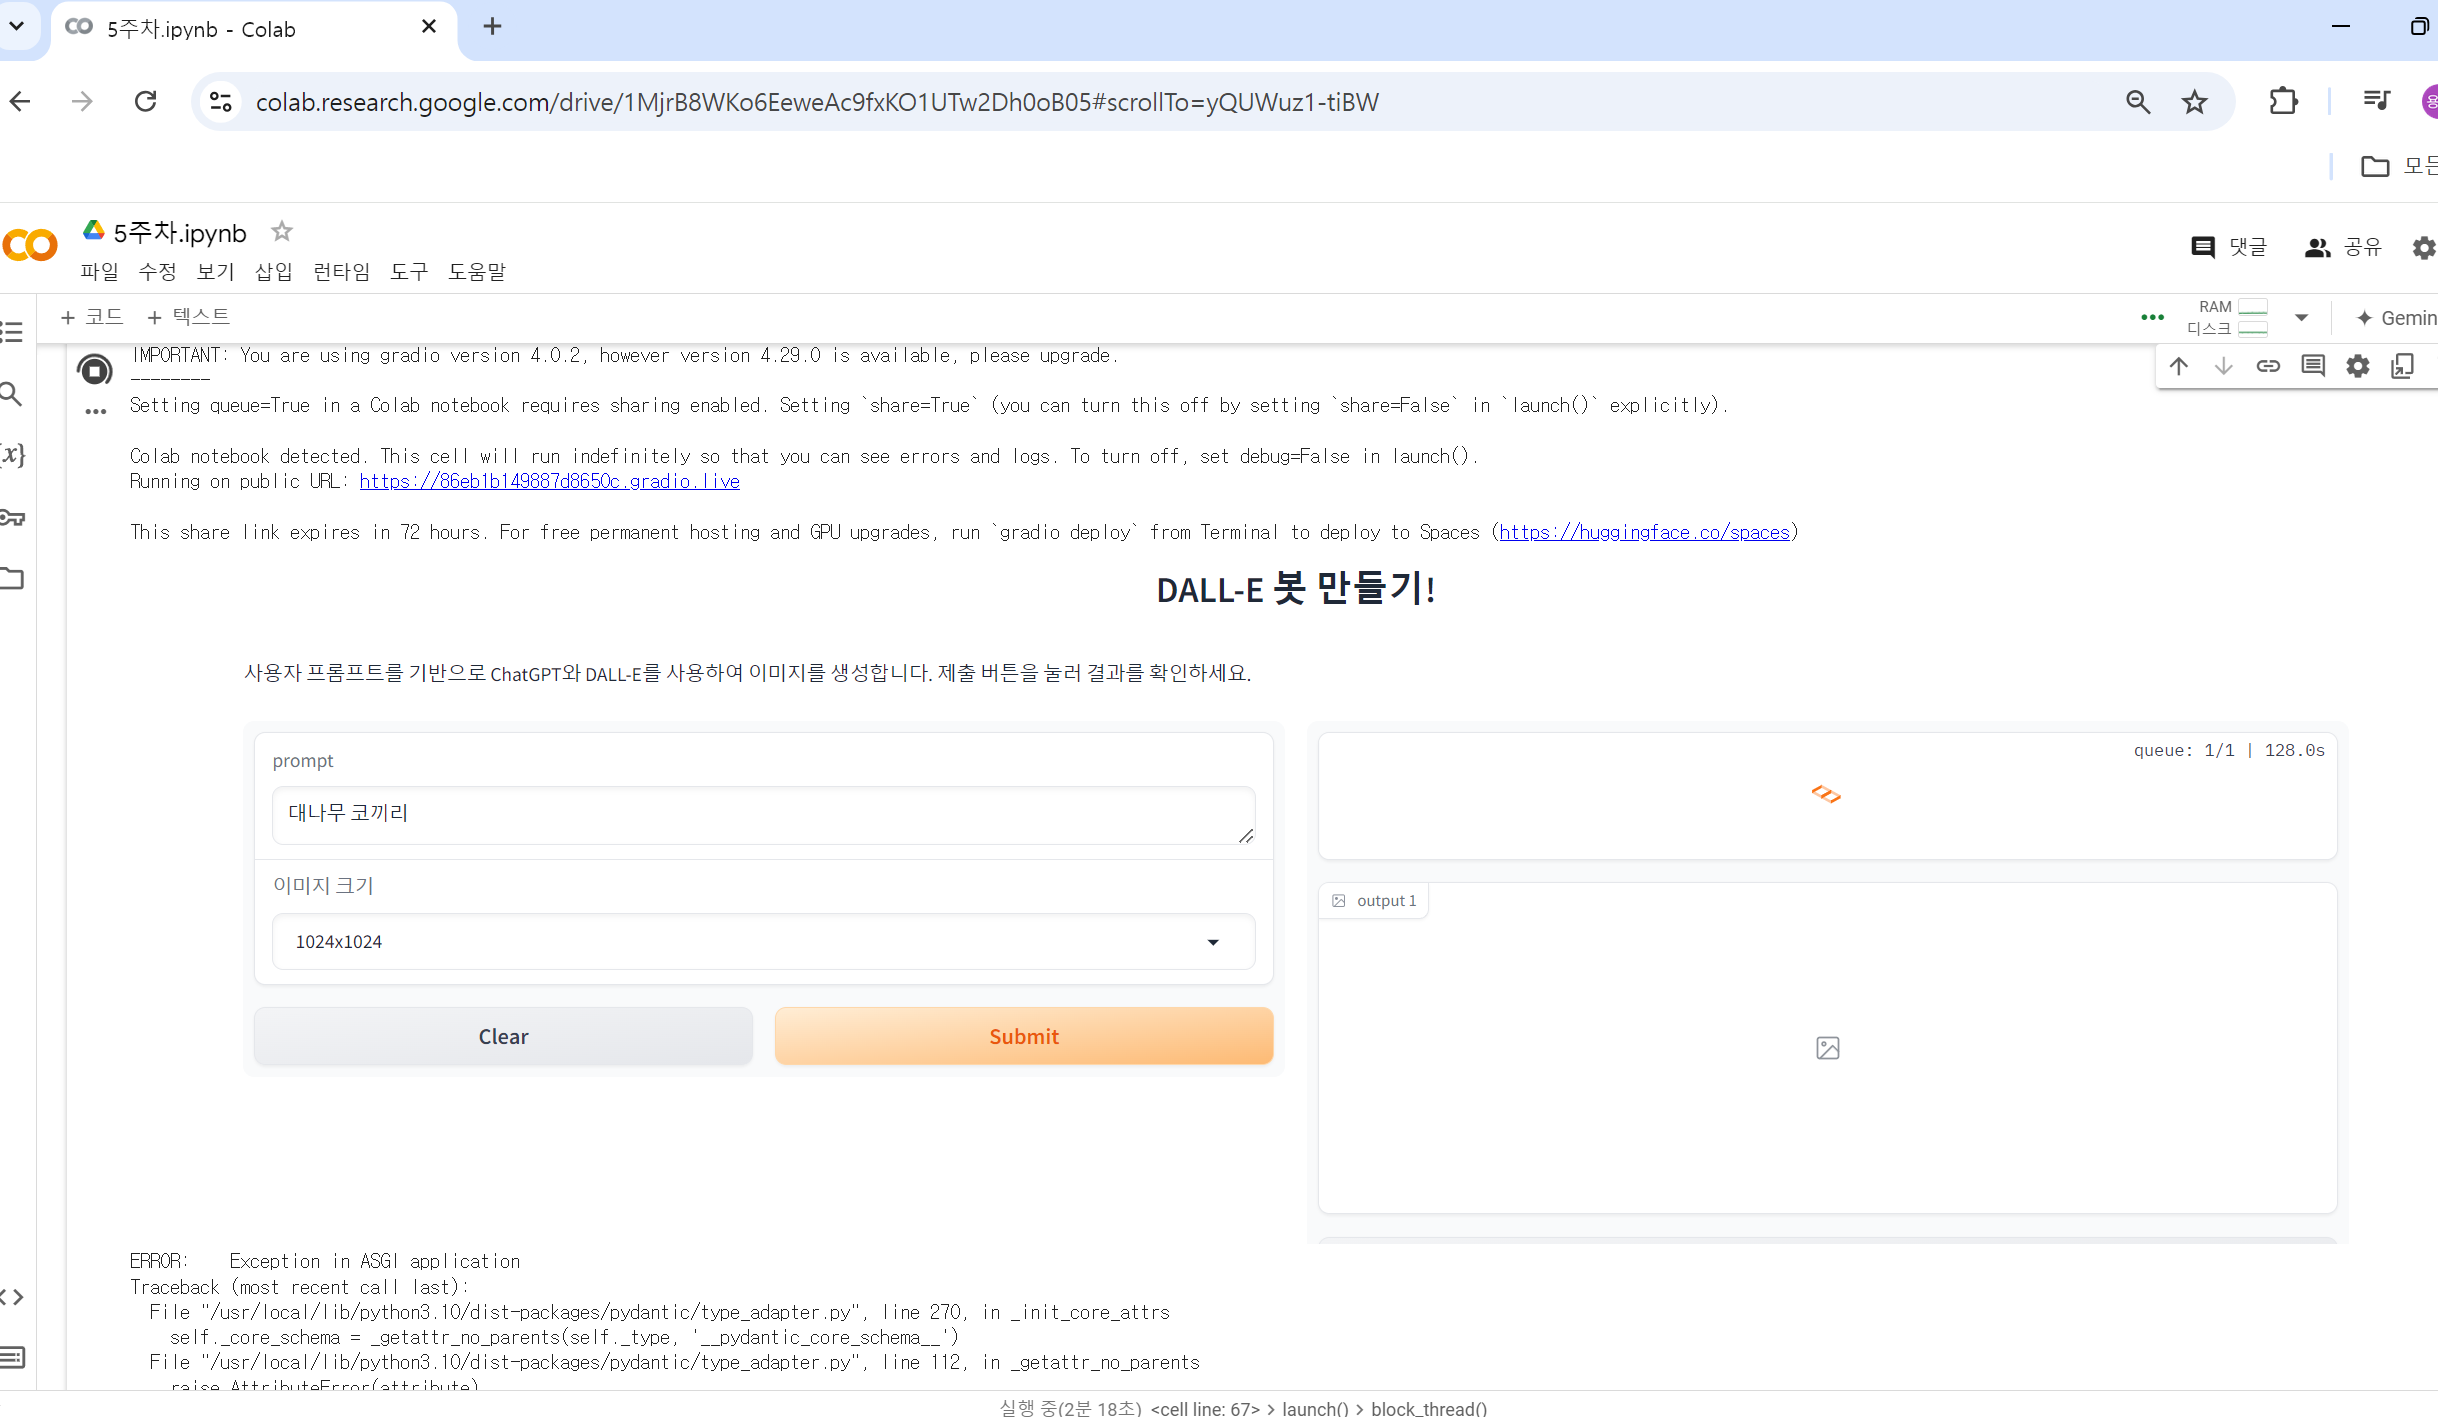Image resolution: width=2438 pixels, height=1417 pixels.
Task: Close the 5주차.ipynb tab
Action: click(429, 27)
